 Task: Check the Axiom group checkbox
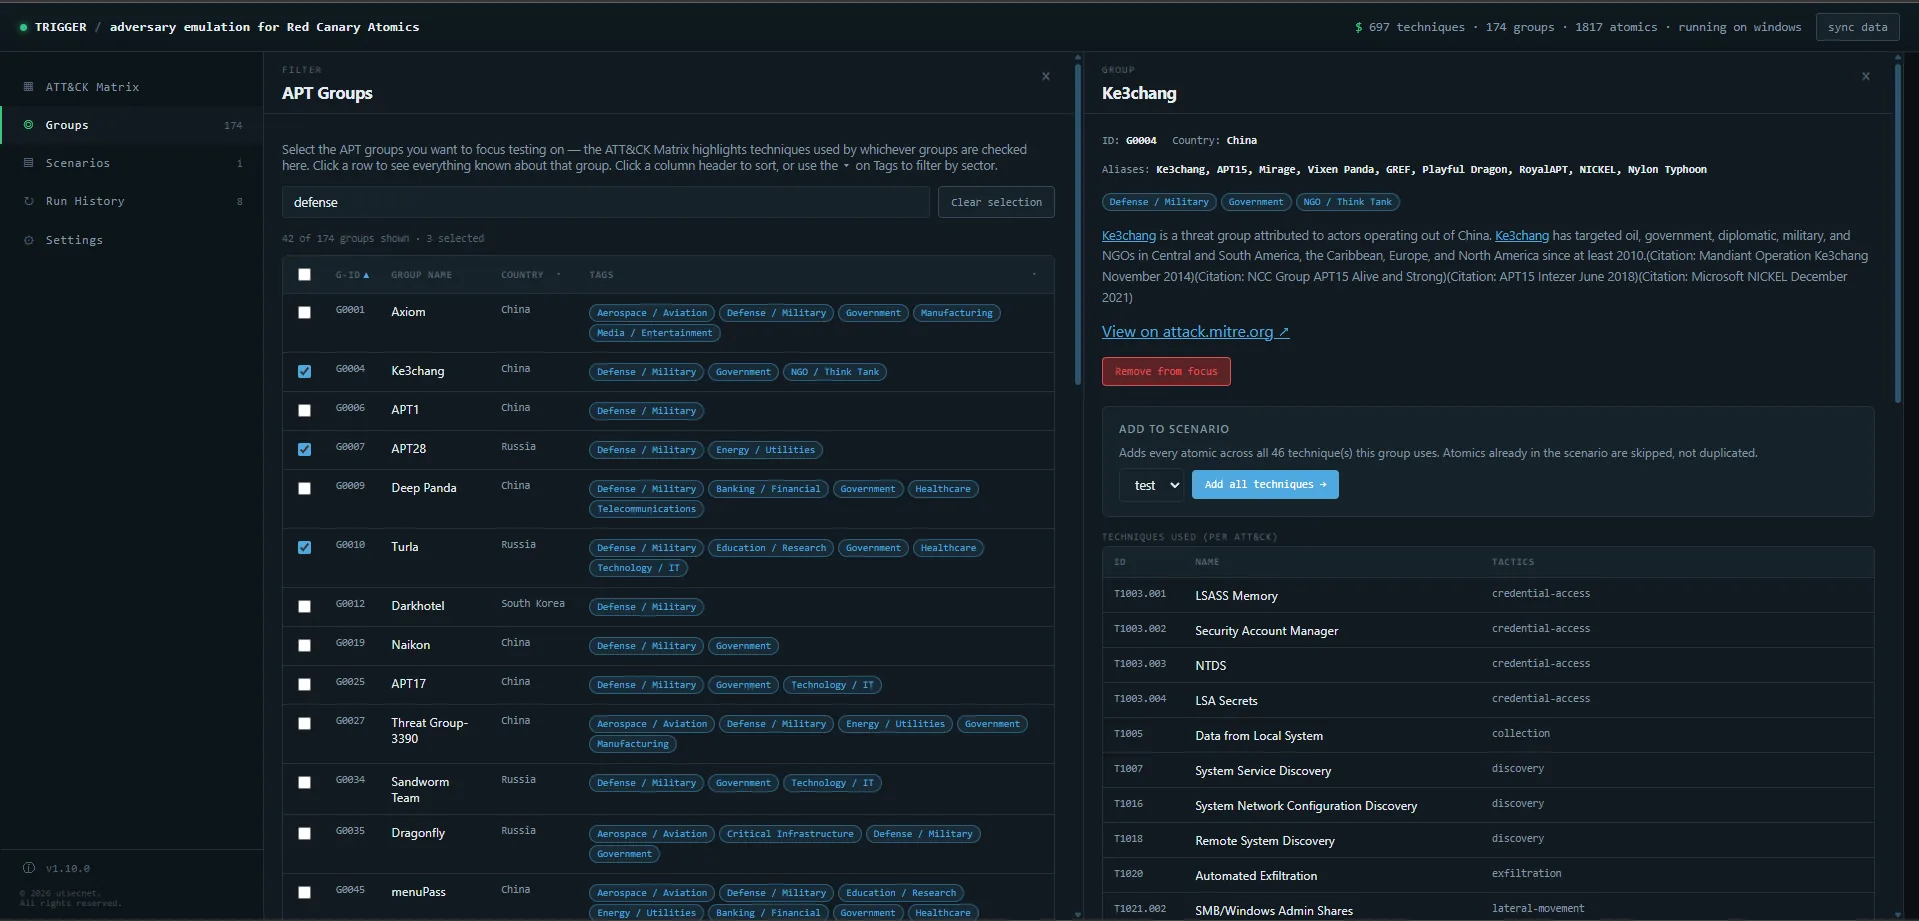point(304,312)
